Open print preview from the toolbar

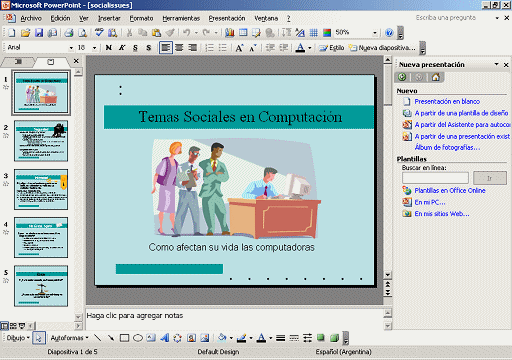[x=82, y=33]
